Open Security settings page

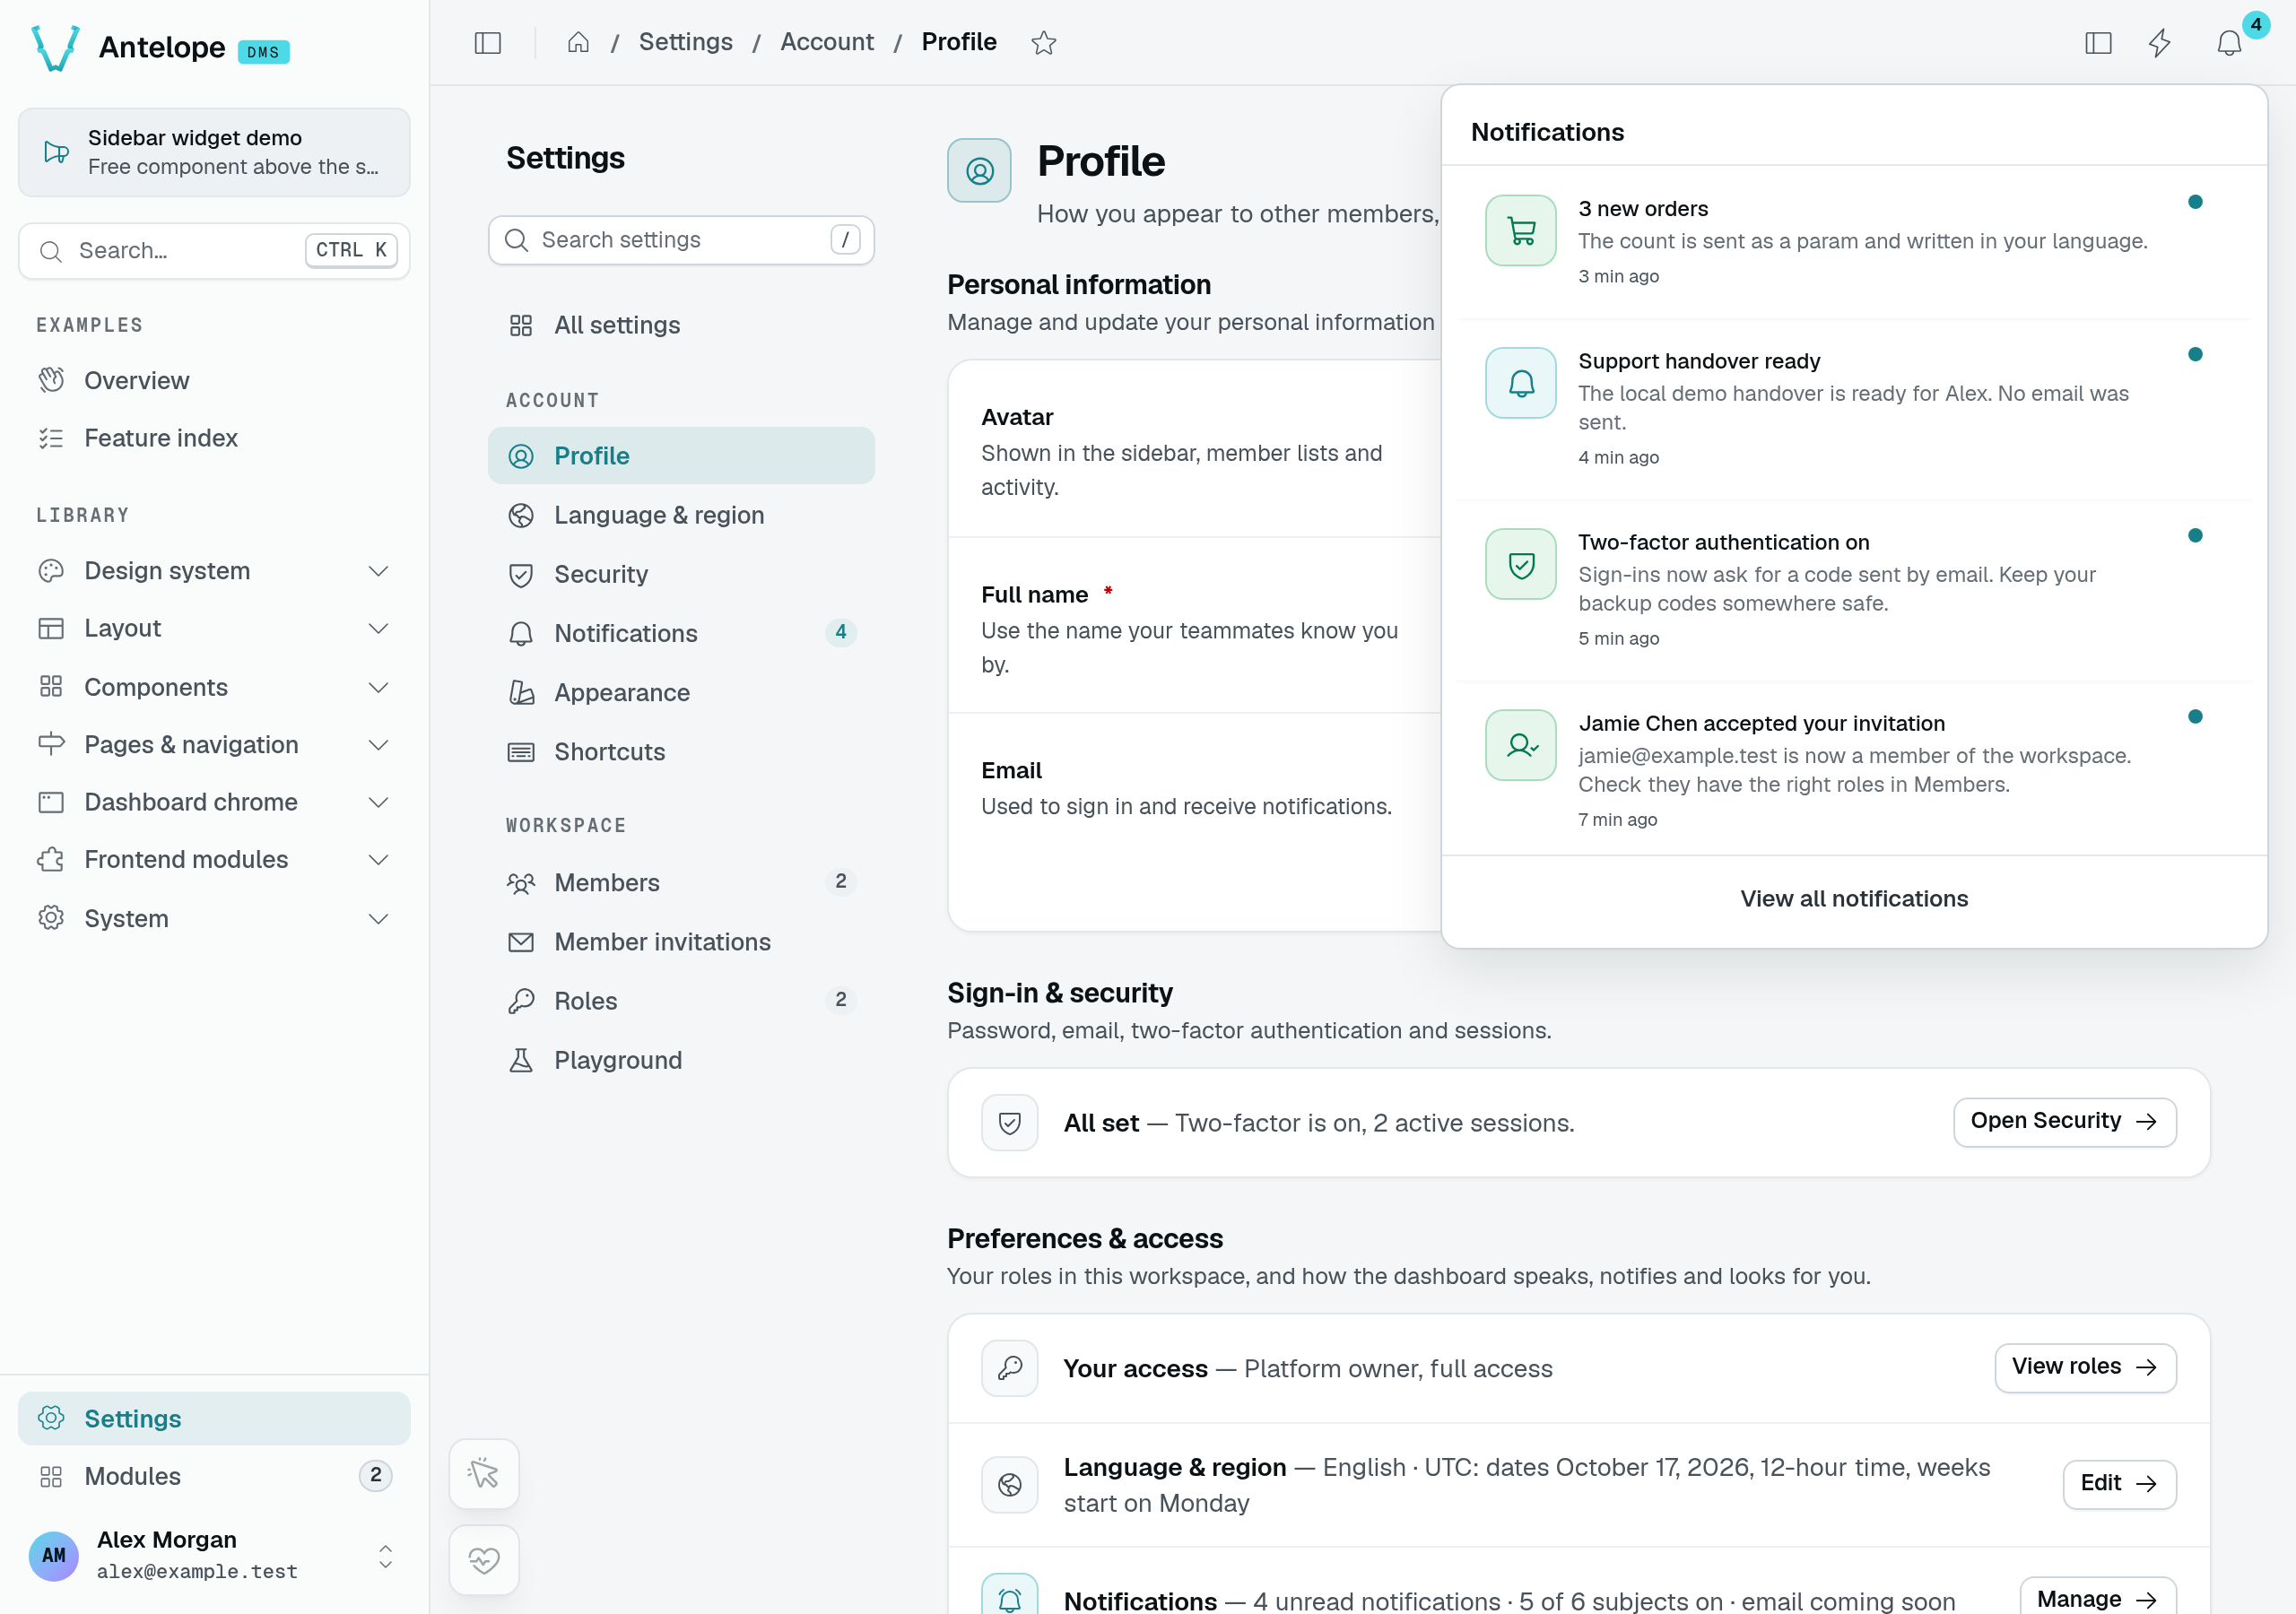681,574
